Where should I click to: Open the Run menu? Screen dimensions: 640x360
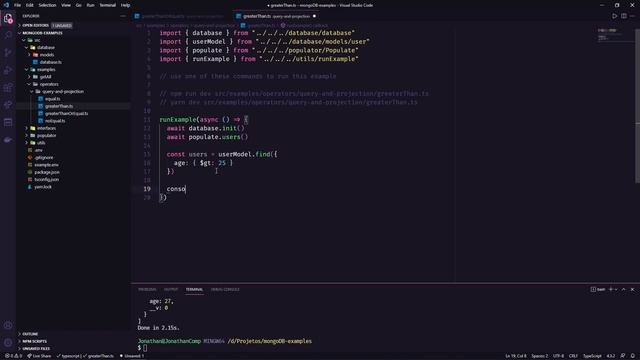(90, 5)
